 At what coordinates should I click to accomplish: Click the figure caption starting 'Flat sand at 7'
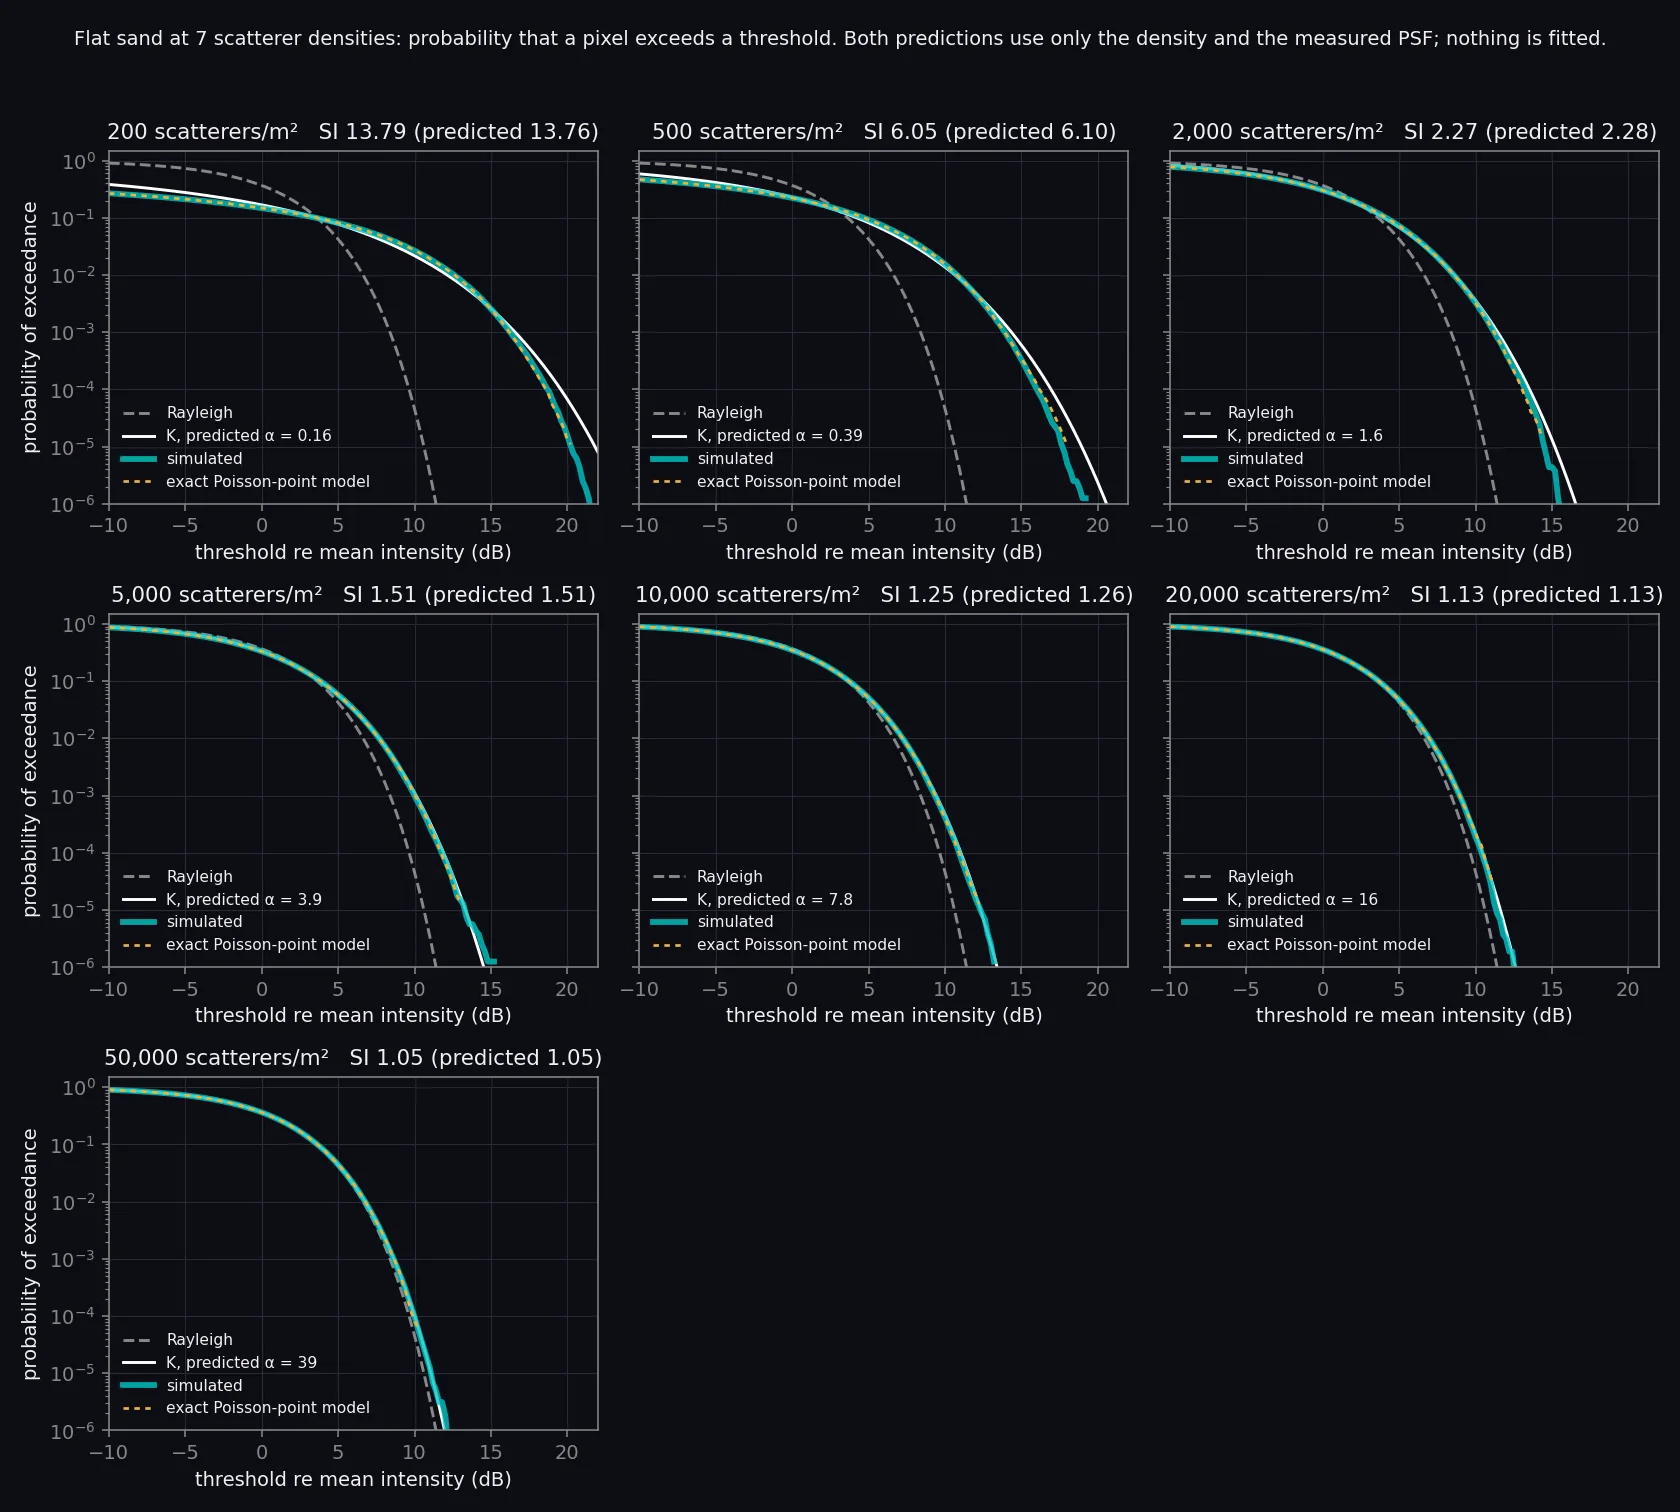[840, 39]
